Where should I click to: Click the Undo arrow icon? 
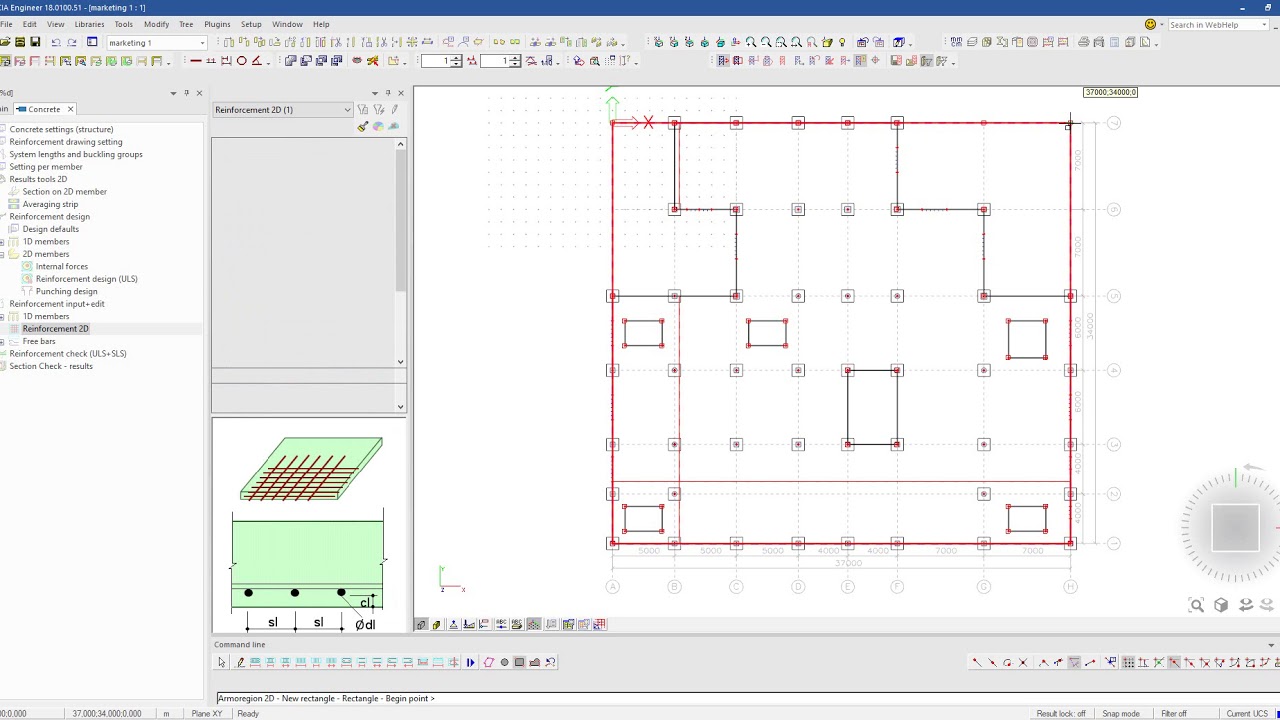pos(56,42)
